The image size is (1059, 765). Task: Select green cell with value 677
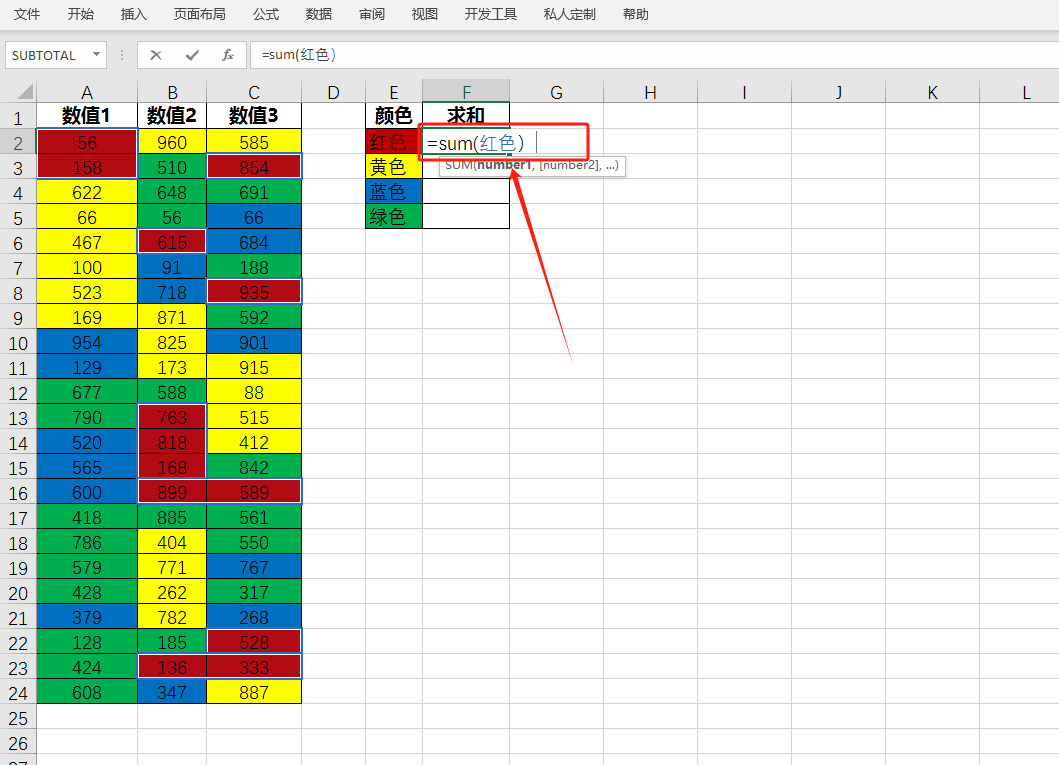point(87,392)
